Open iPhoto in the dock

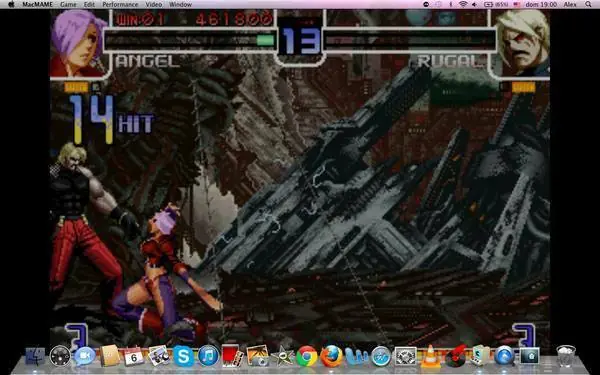[258, 356]
